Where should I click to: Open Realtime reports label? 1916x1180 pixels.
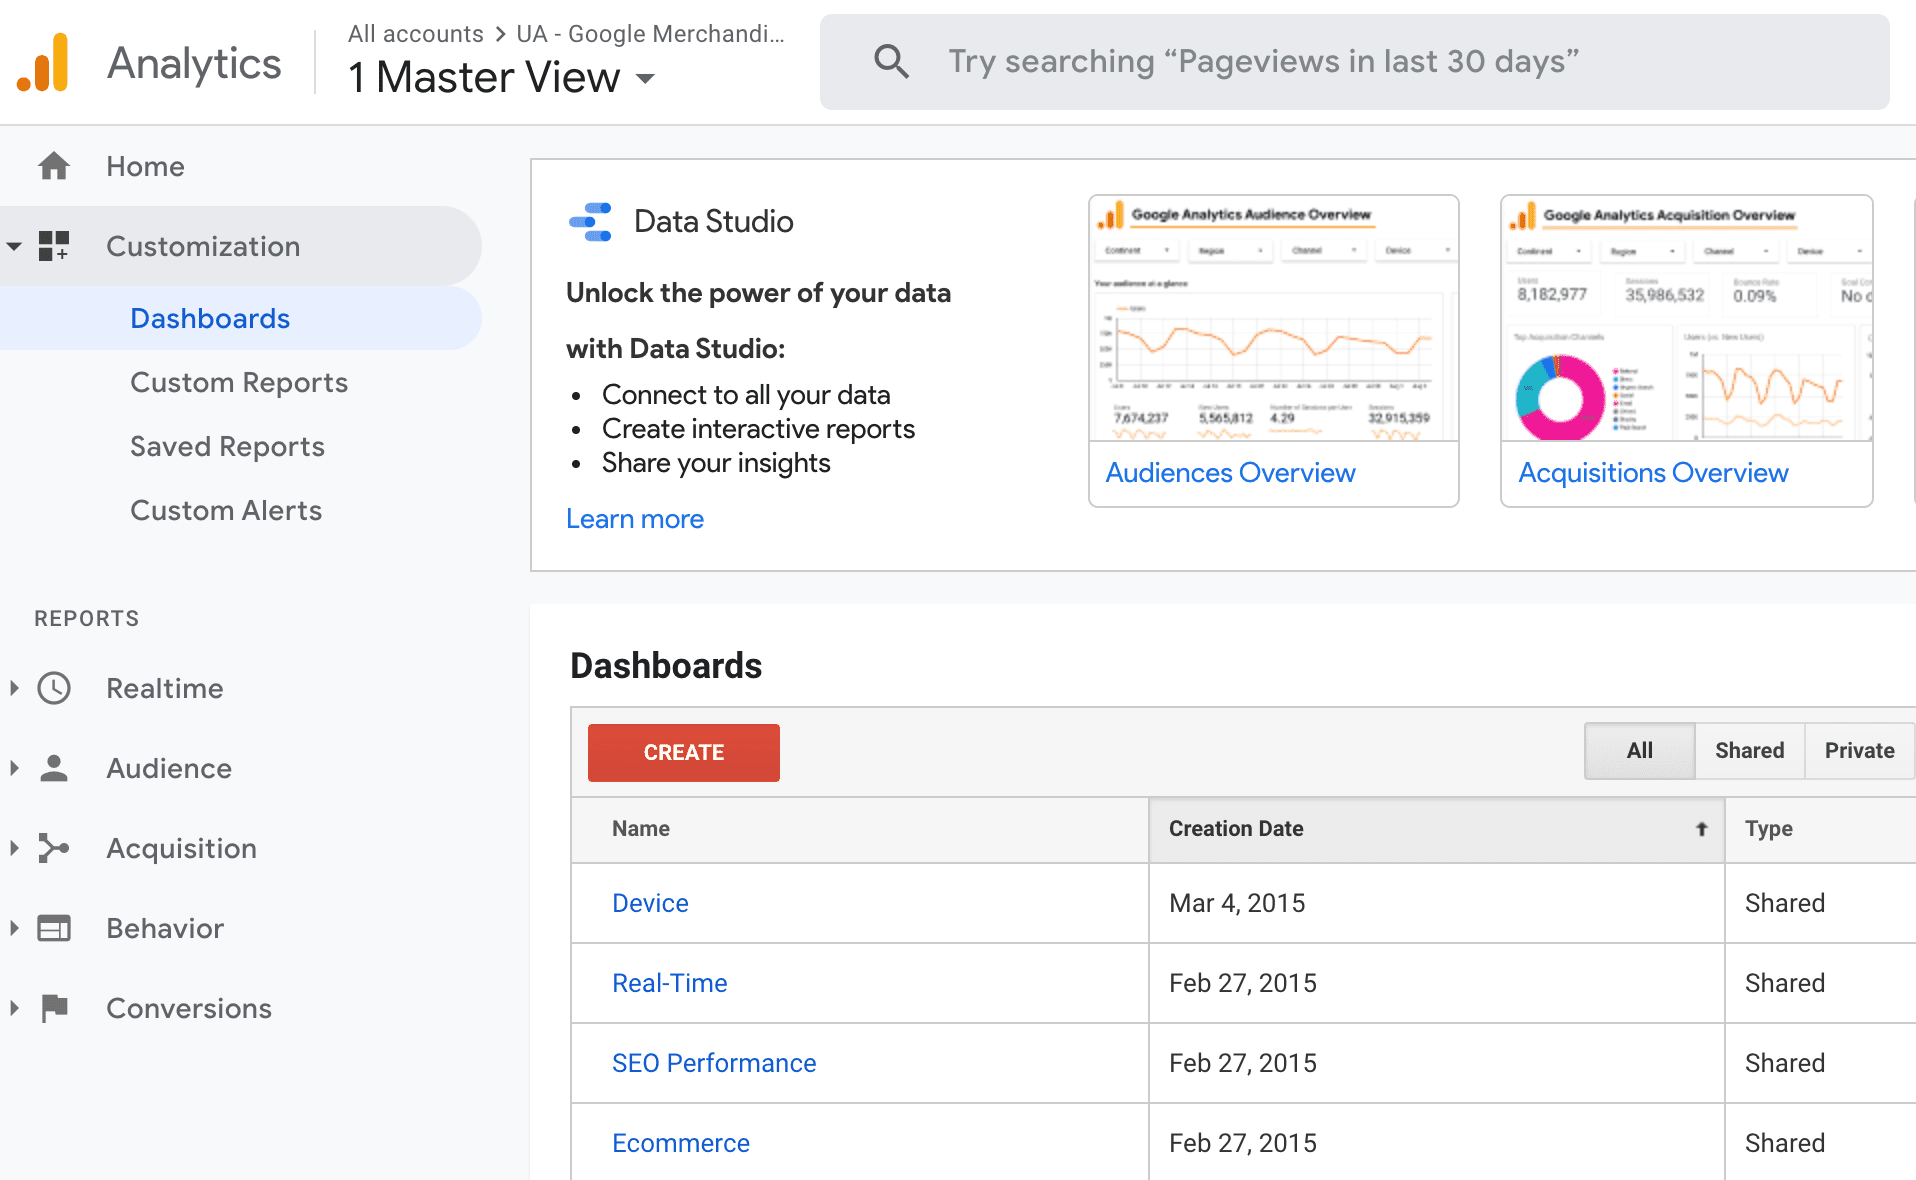point(165,688)
